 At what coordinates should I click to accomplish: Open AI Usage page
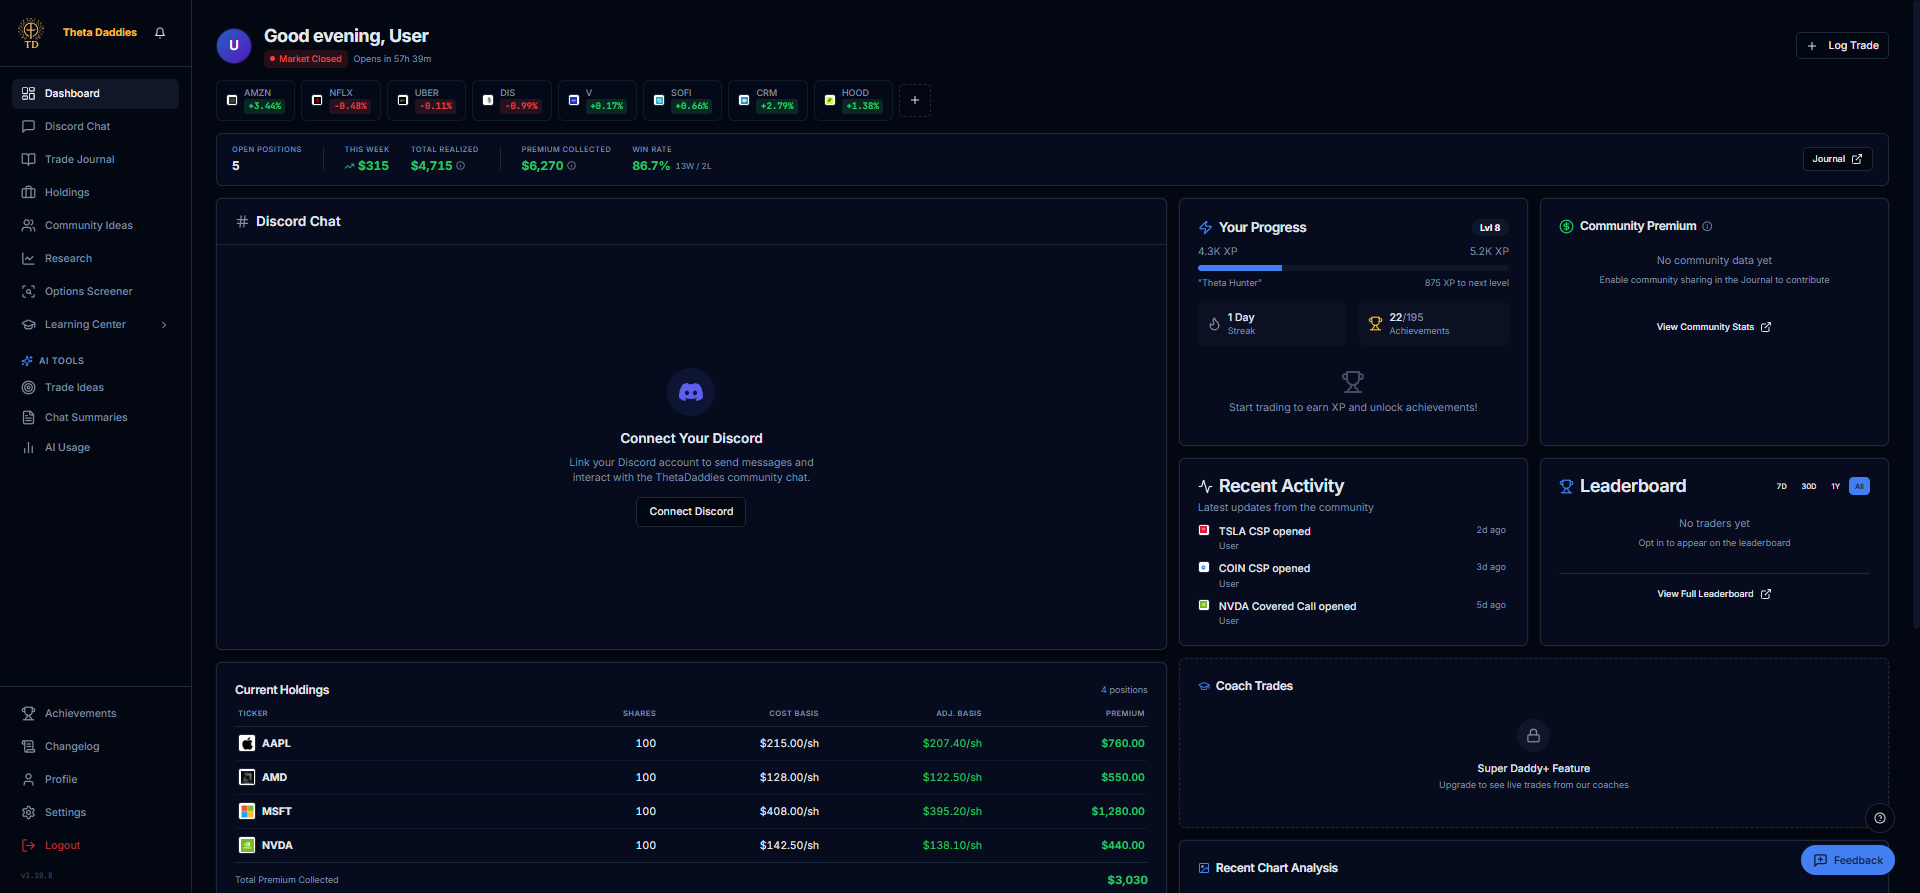click(96, 448)
